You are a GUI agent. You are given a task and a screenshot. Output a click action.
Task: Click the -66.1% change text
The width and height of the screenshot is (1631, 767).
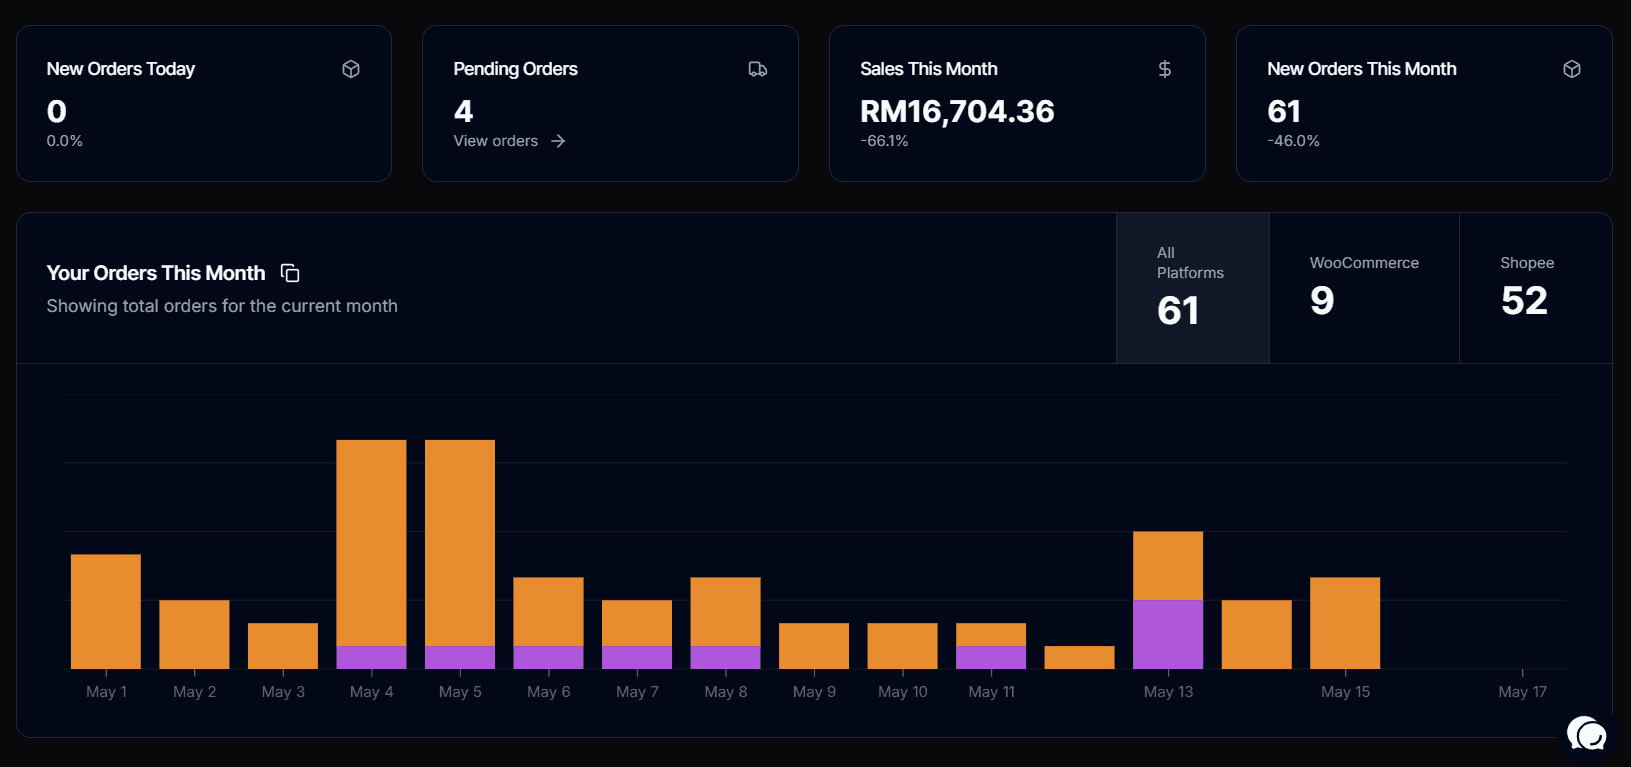884,141
